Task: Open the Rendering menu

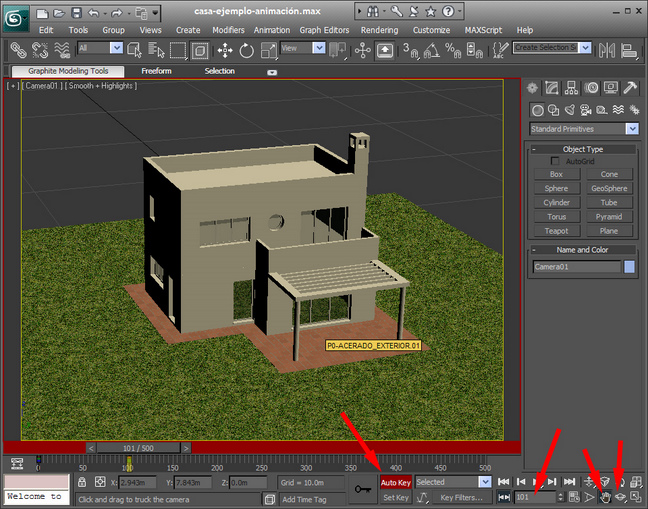Action: pyautogui.click(x=379, y=30)
